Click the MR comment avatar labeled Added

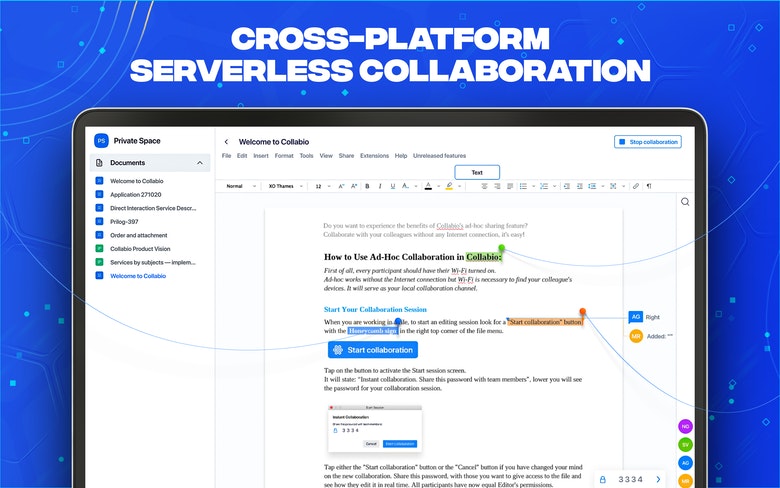click(636, 336)
